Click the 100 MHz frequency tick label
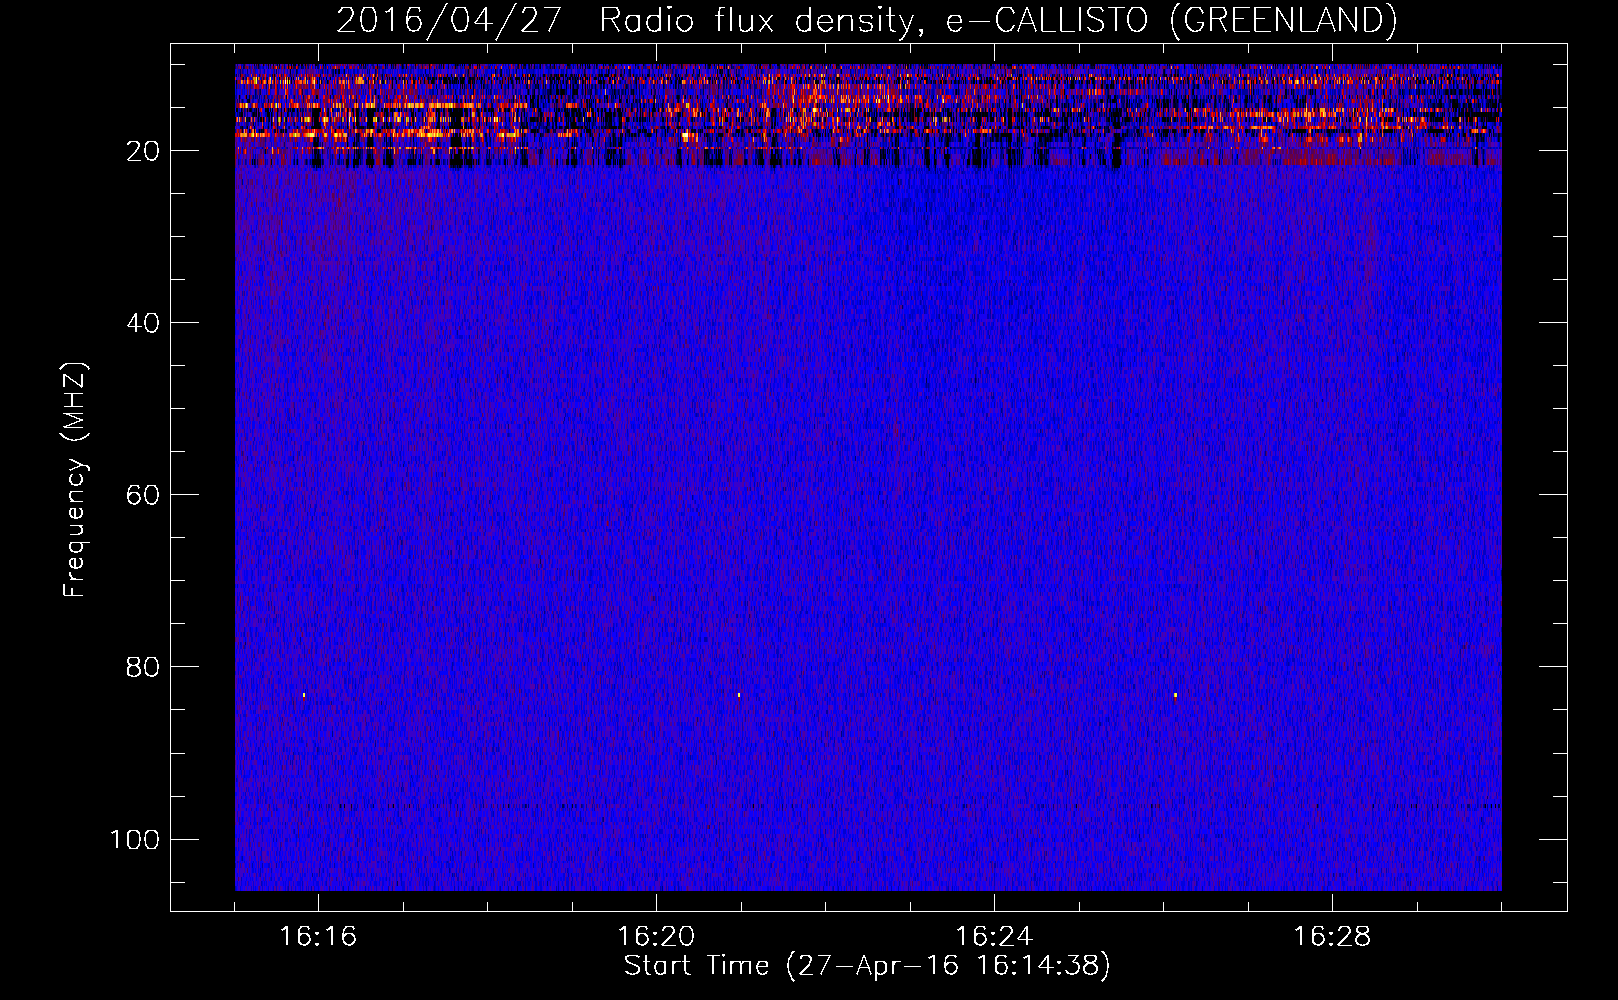This screenshot has width=1618, height=1000. tap(135, 839)
